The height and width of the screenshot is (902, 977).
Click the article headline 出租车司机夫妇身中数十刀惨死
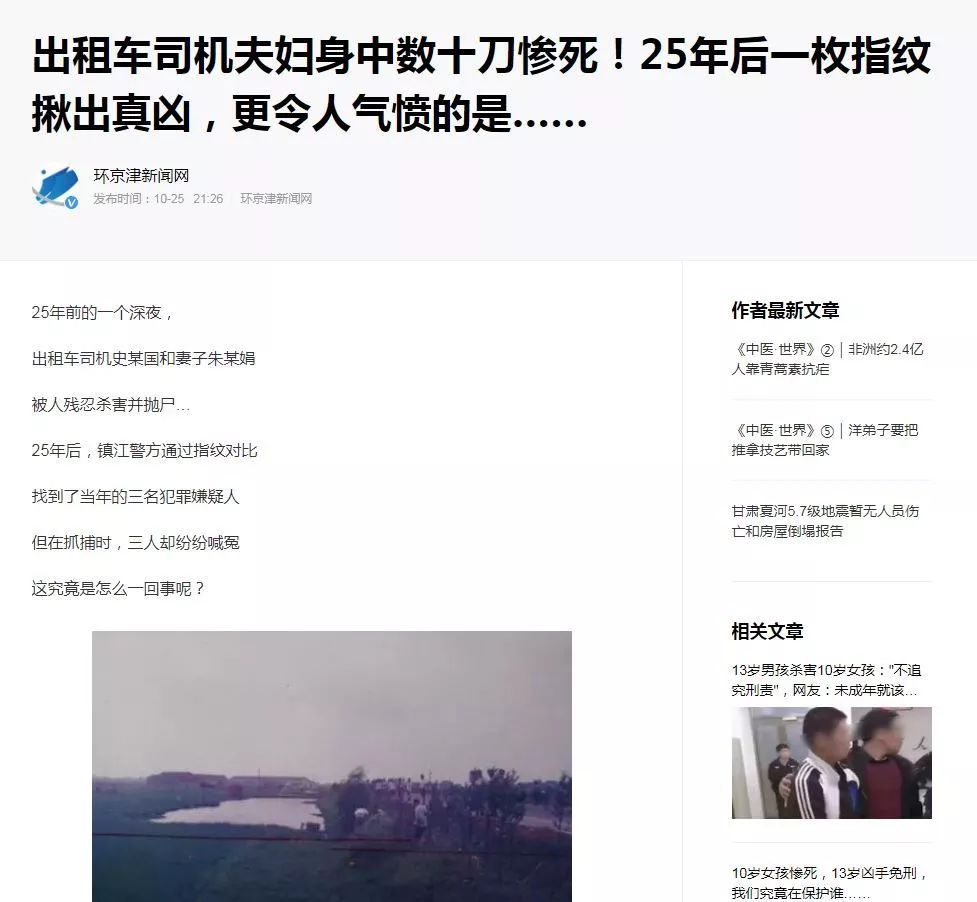coord(481,85)
